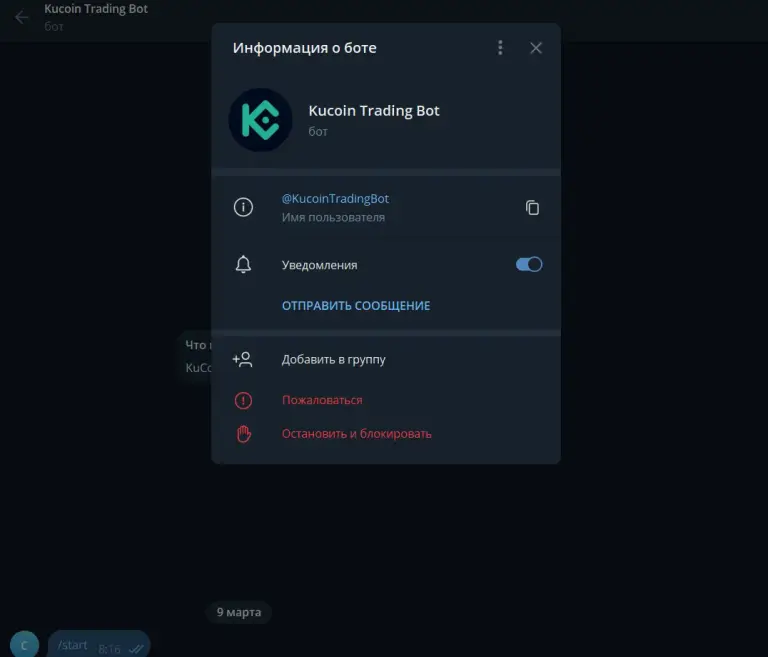Click the red hand block icon
This screenshot has height=657, width=768.
[243, 434]
